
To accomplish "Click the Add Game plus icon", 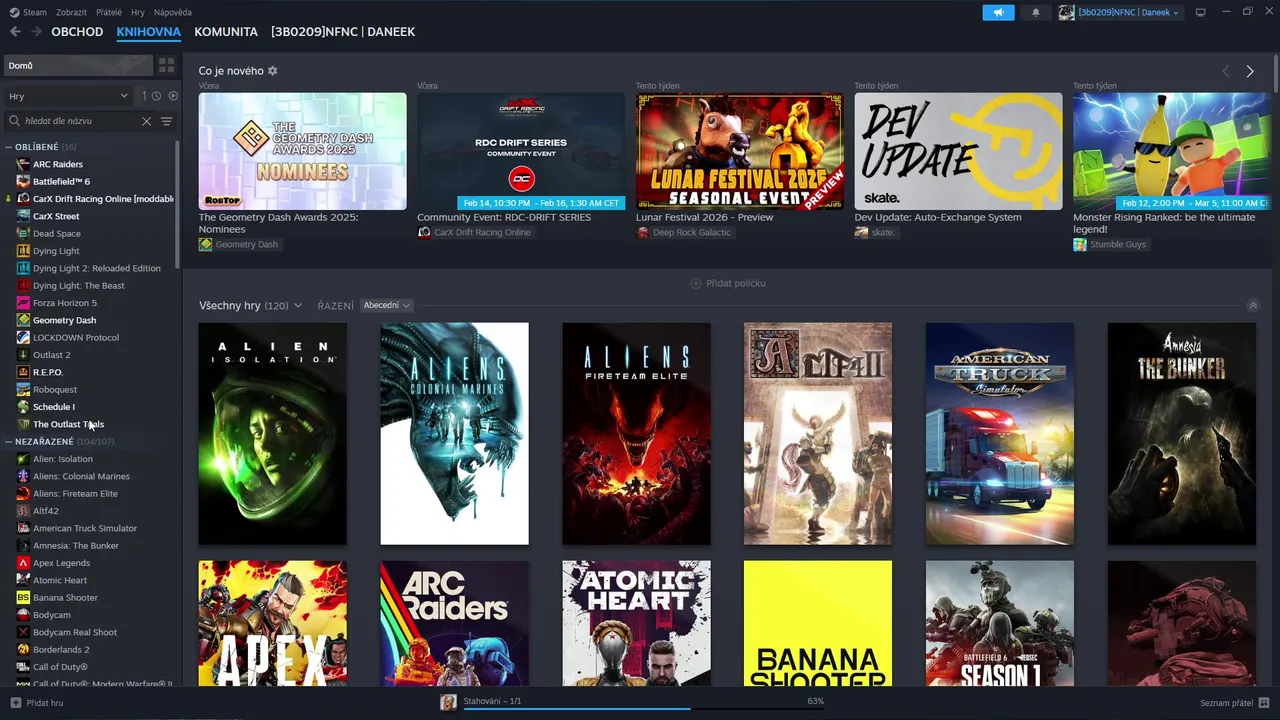I will click(15, 703).
